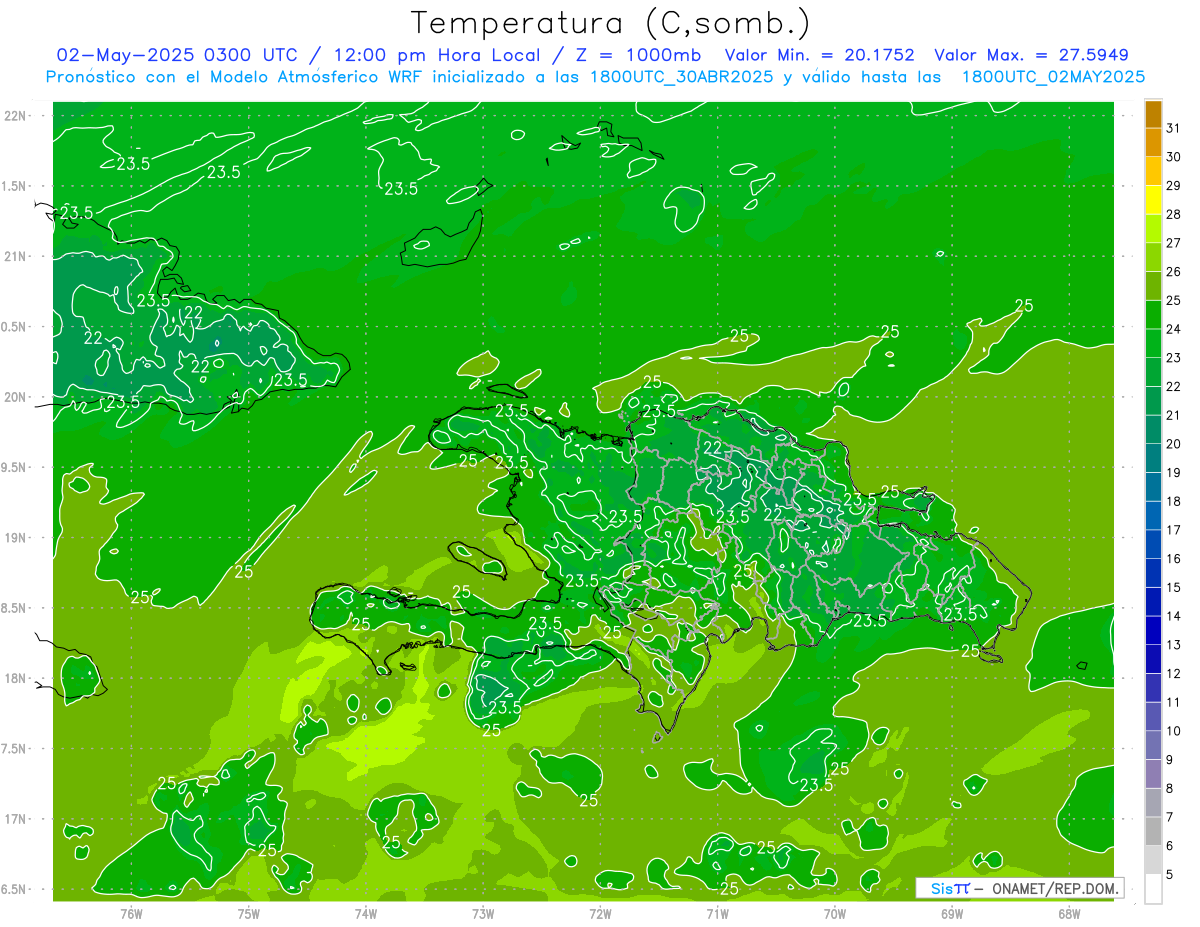Image resolution: width=1200 pixels, height=927 pixels.
Task: Click the Temperatura (C,somb.) title
Action: pos(611,23)
